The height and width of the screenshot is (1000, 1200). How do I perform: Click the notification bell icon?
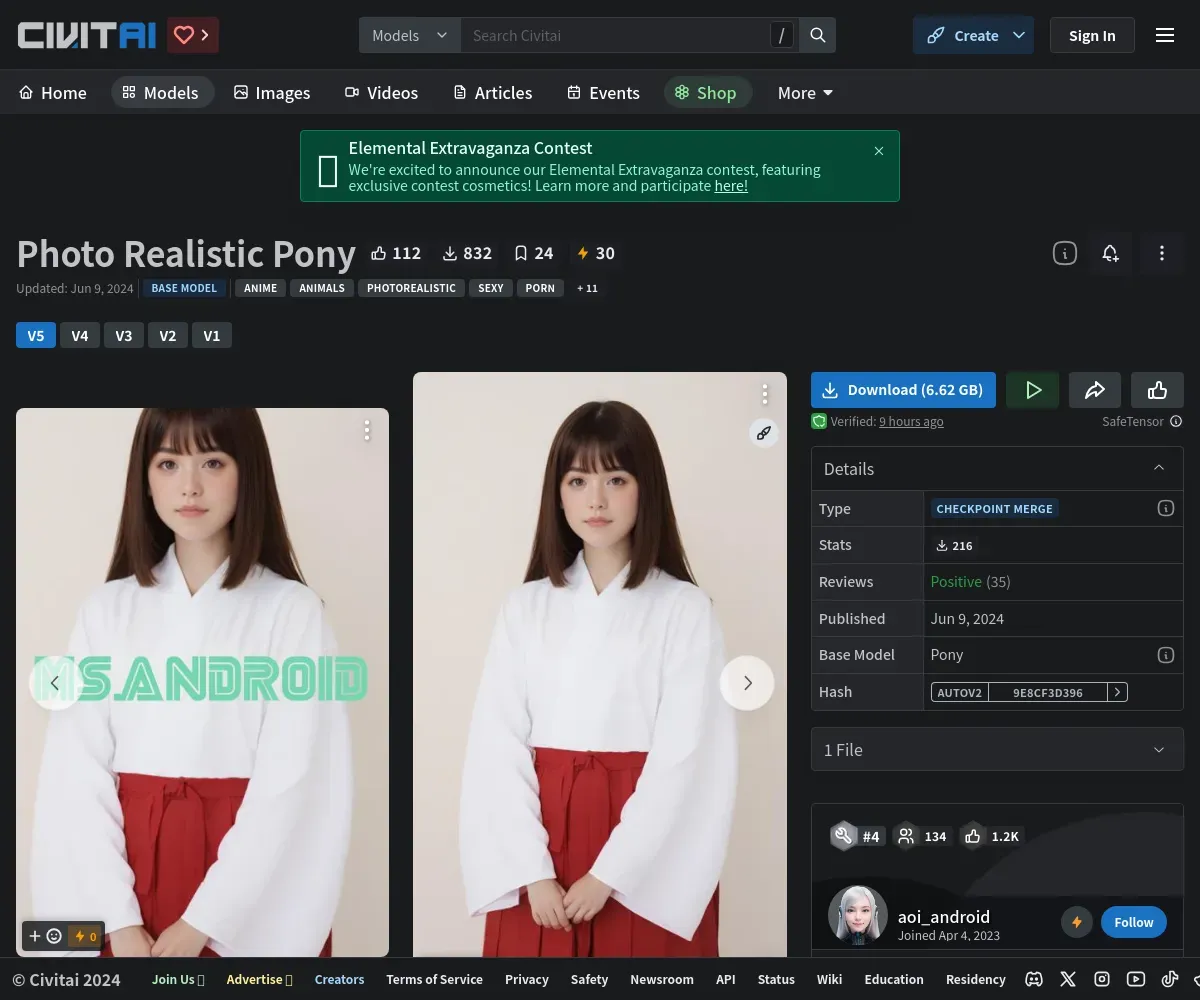[x=1110, y=253]
